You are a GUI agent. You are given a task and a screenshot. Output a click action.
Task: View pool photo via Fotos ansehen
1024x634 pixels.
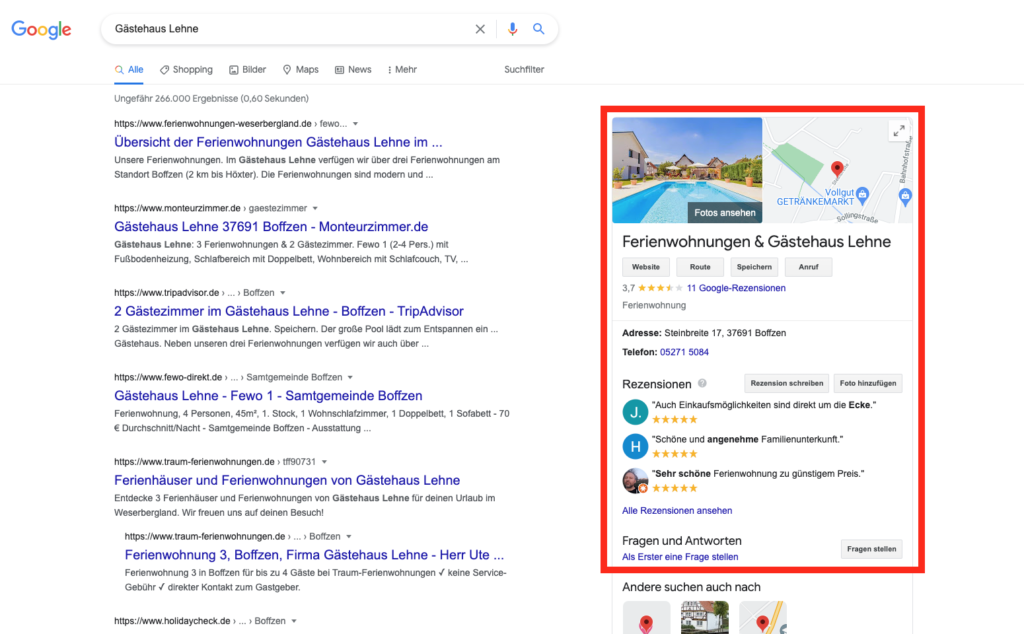coord(724,213)
